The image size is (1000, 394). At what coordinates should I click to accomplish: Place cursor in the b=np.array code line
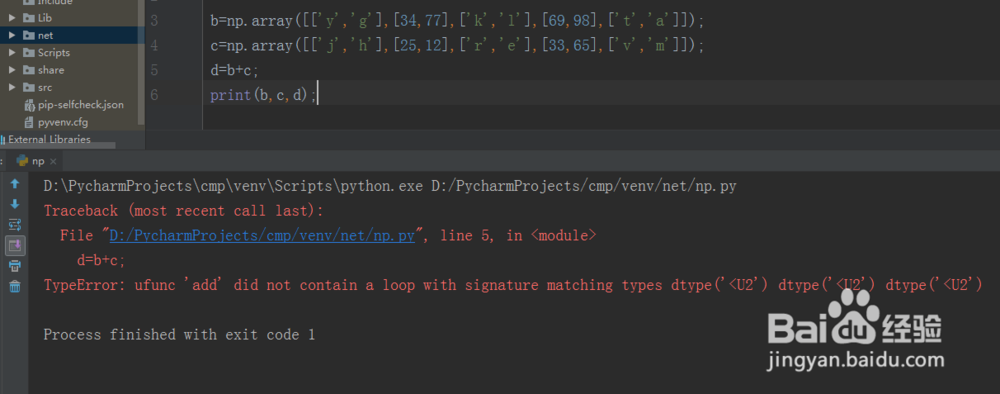(x=457, y=21)
